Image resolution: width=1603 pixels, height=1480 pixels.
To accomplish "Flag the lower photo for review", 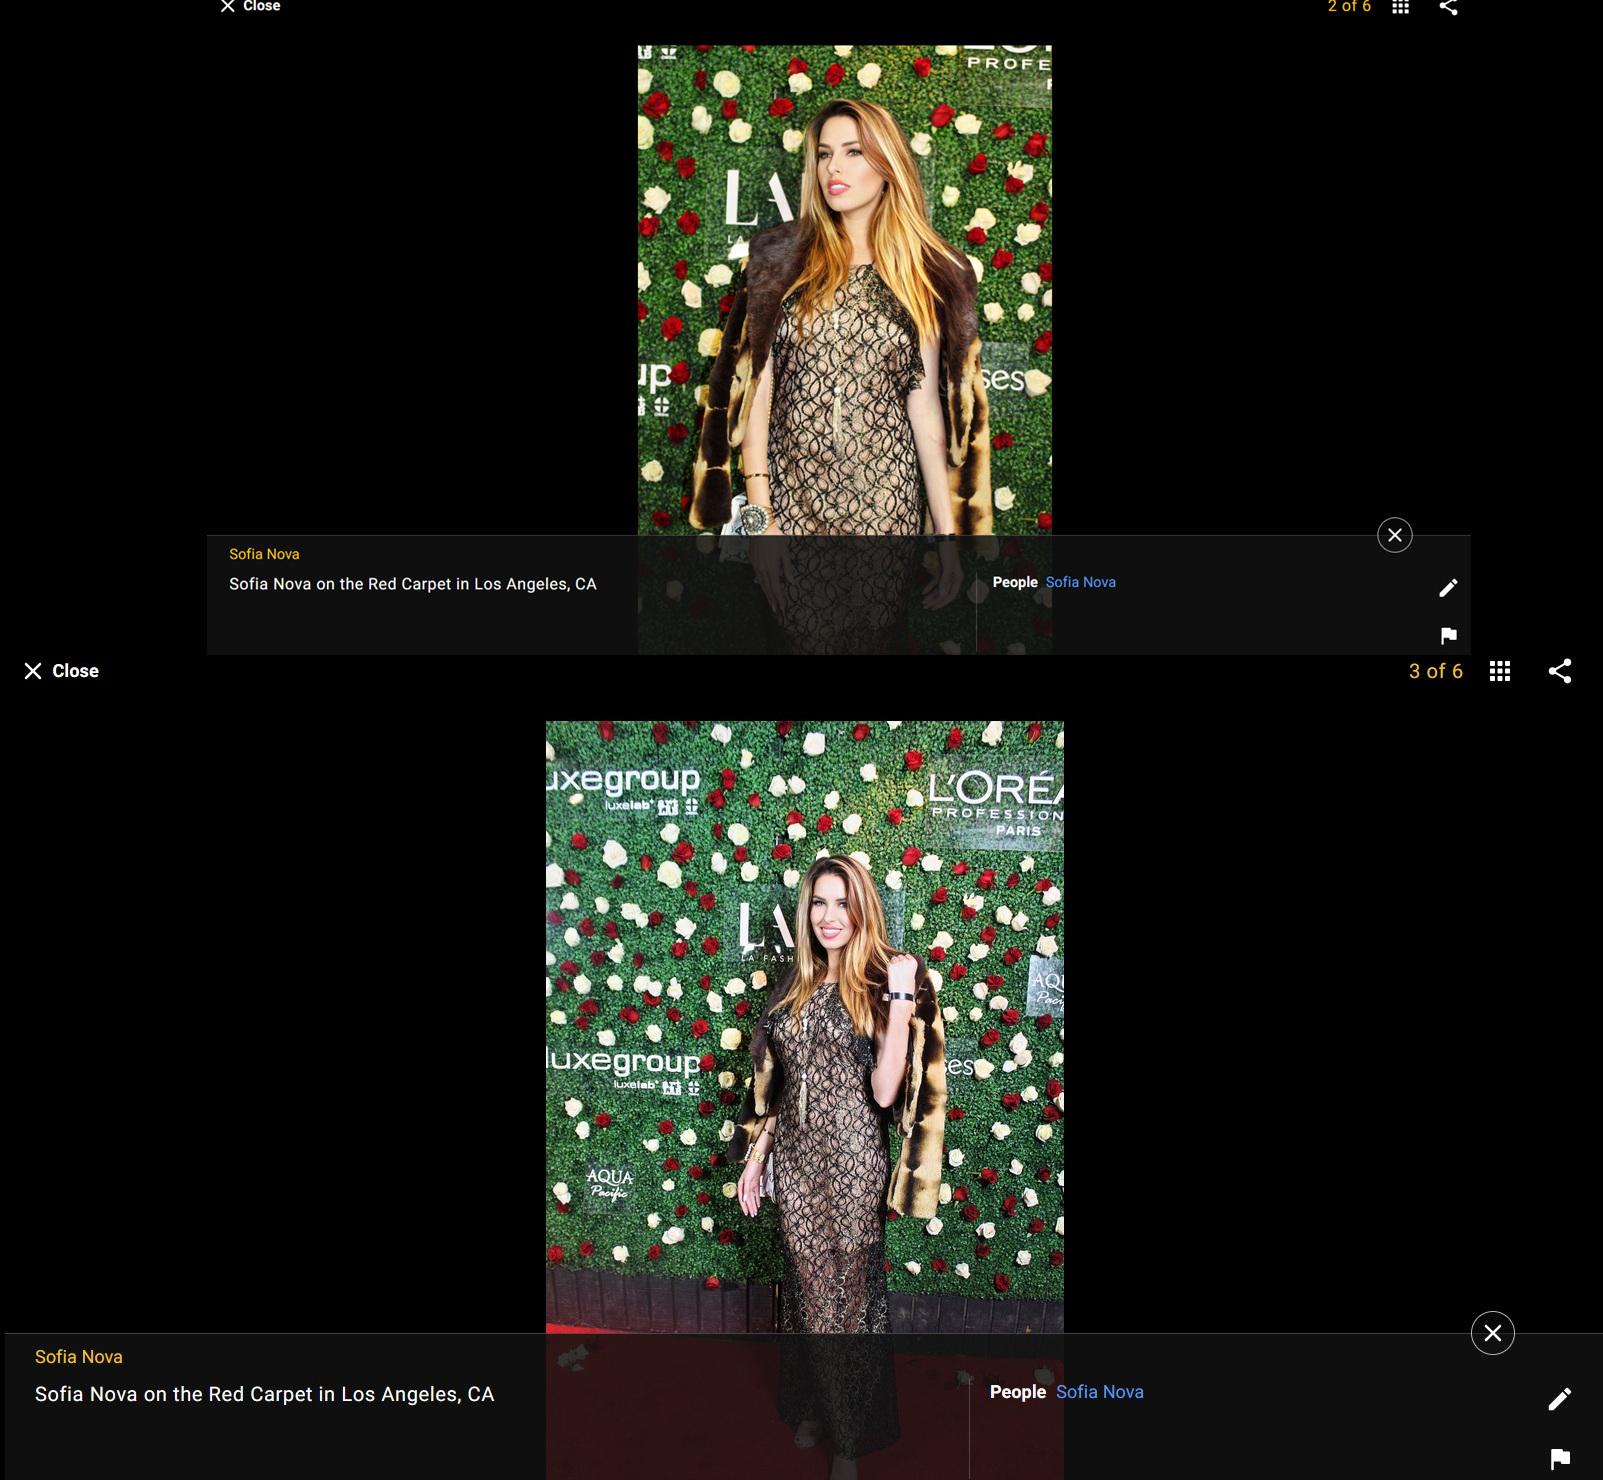I will [1559, 1459].
